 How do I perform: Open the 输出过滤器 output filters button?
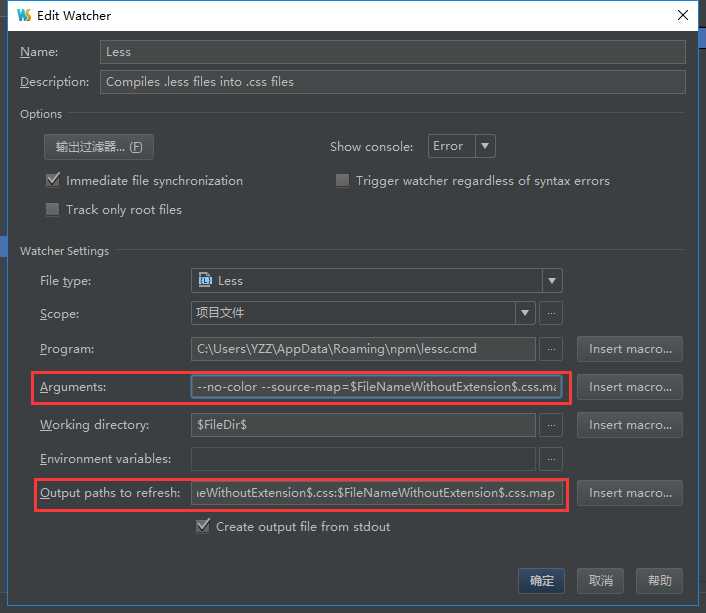pos(99,147)
